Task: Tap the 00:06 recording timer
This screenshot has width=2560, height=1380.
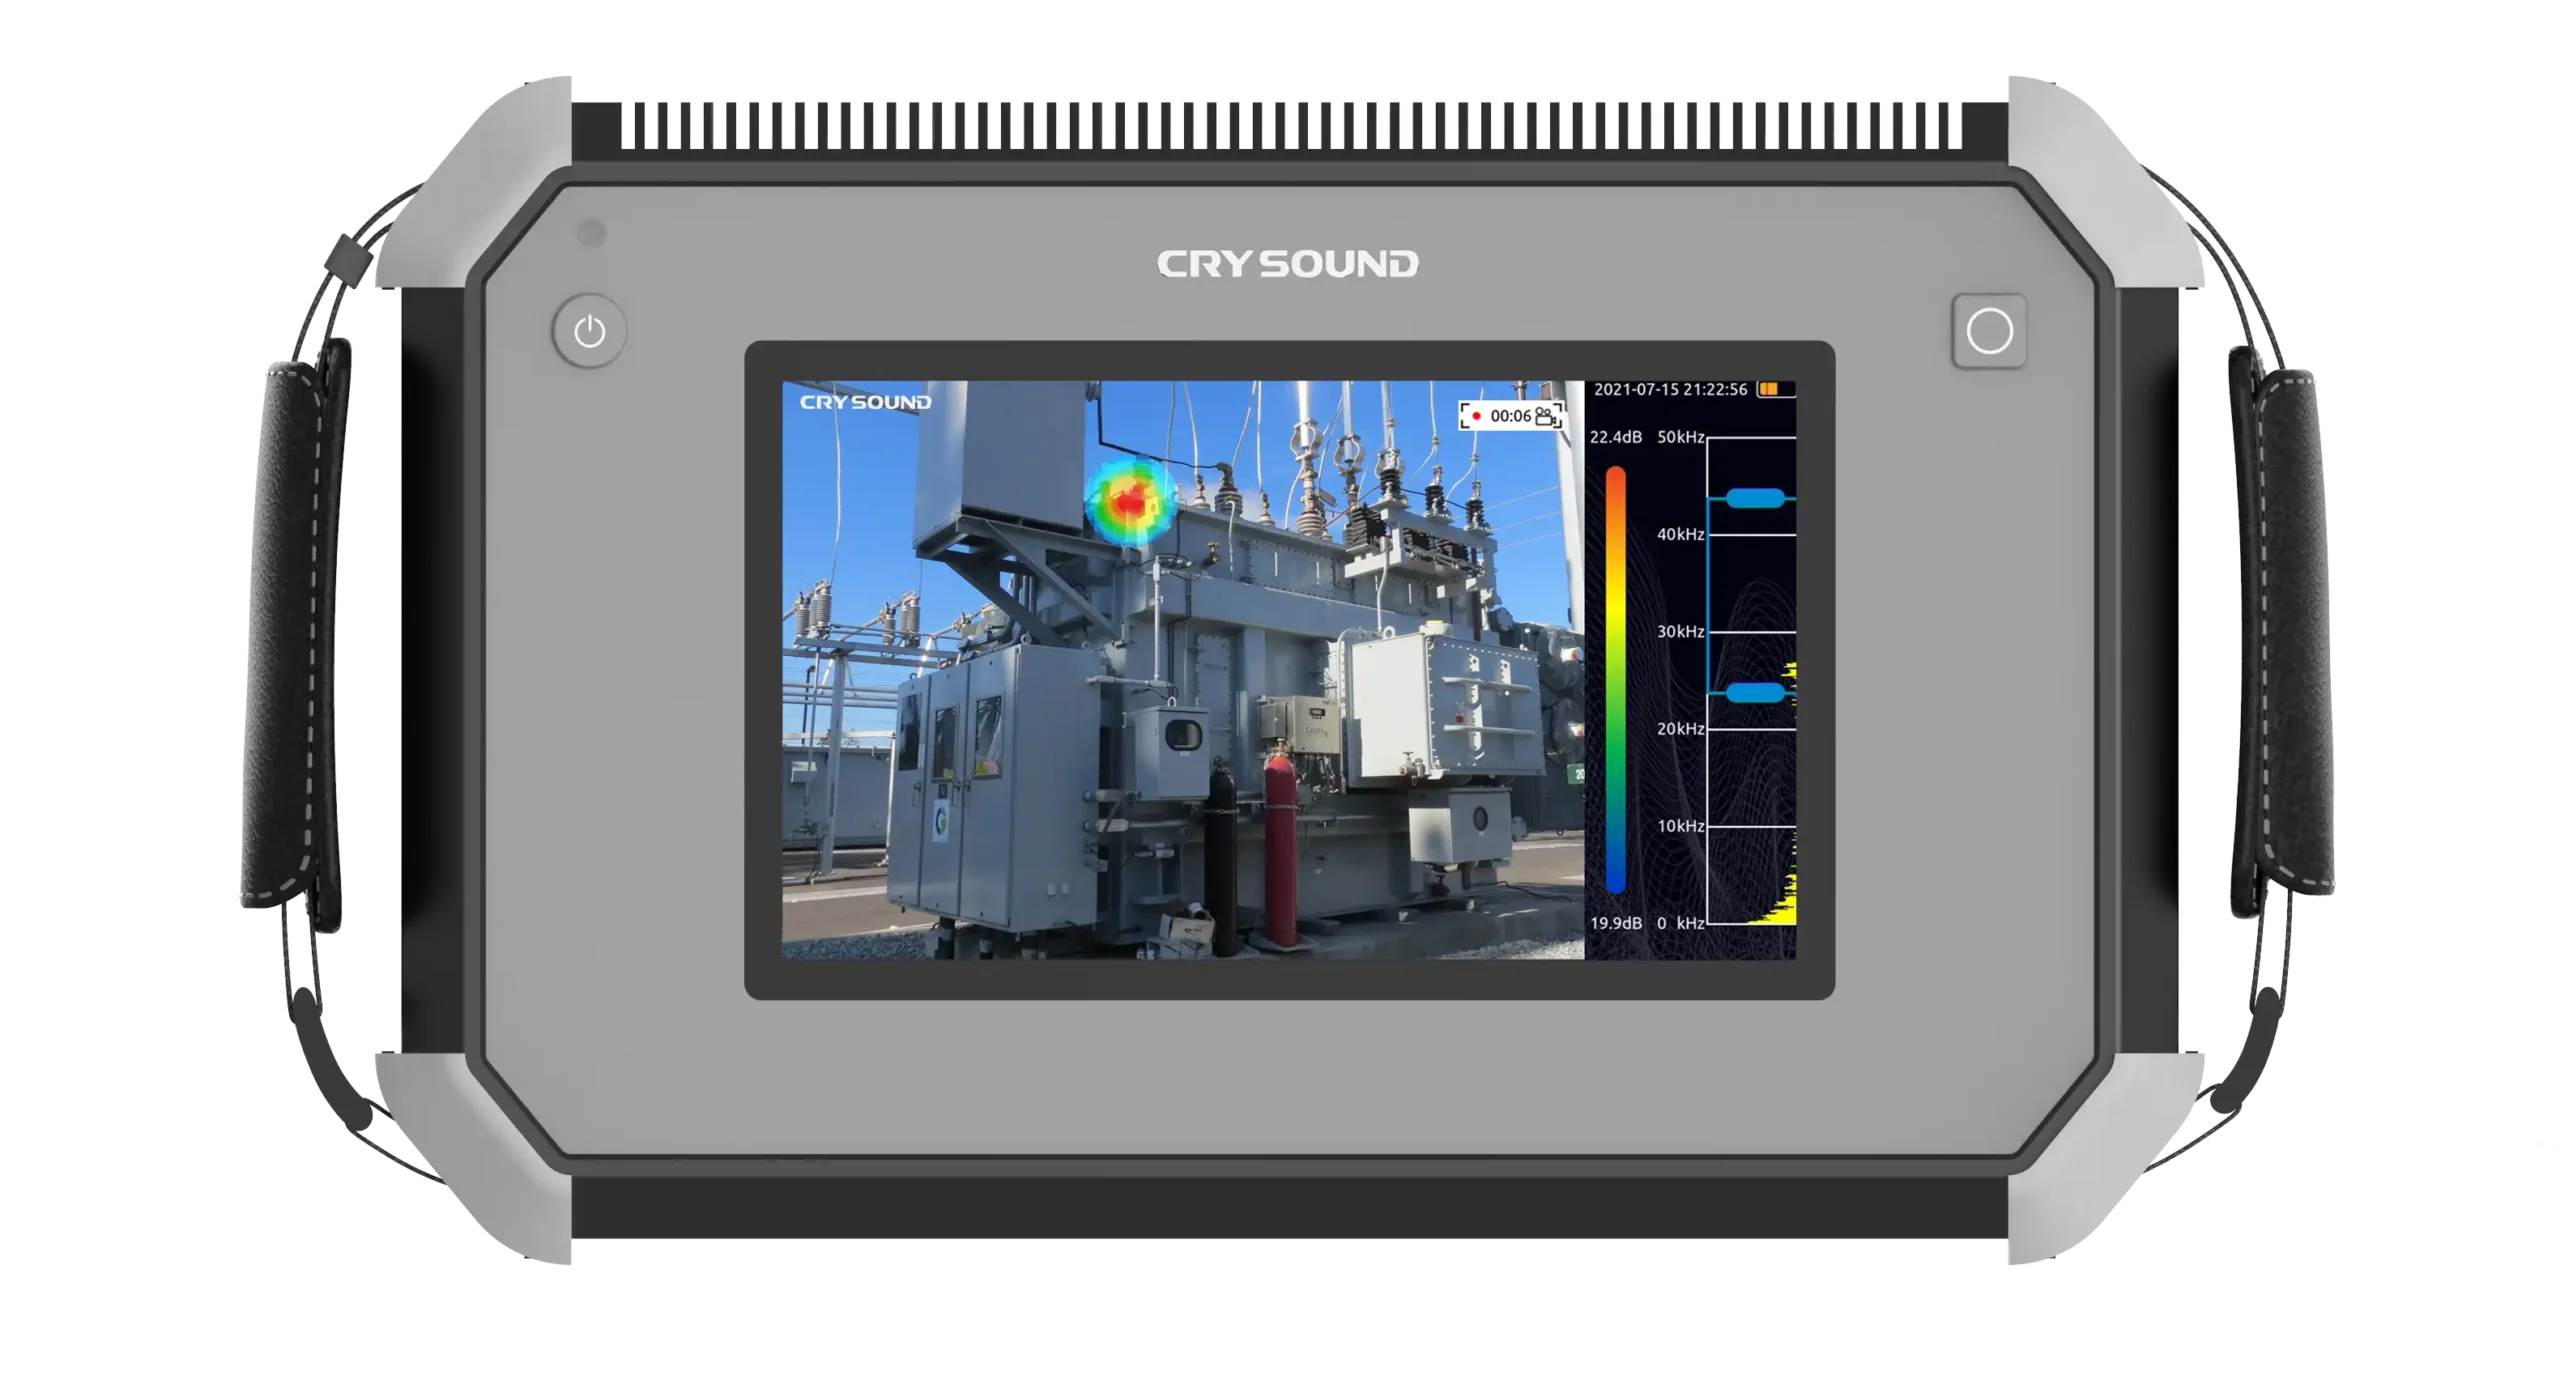Action: point(1510,416)
